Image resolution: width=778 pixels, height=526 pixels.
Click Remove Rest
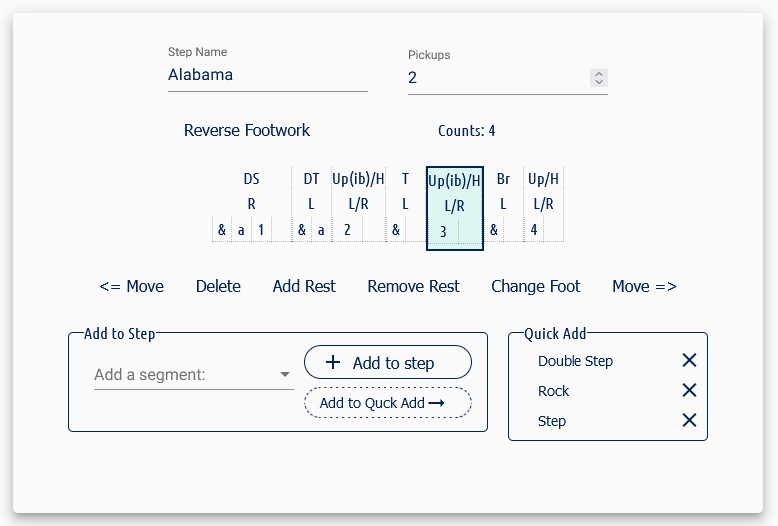coord(413,286)
